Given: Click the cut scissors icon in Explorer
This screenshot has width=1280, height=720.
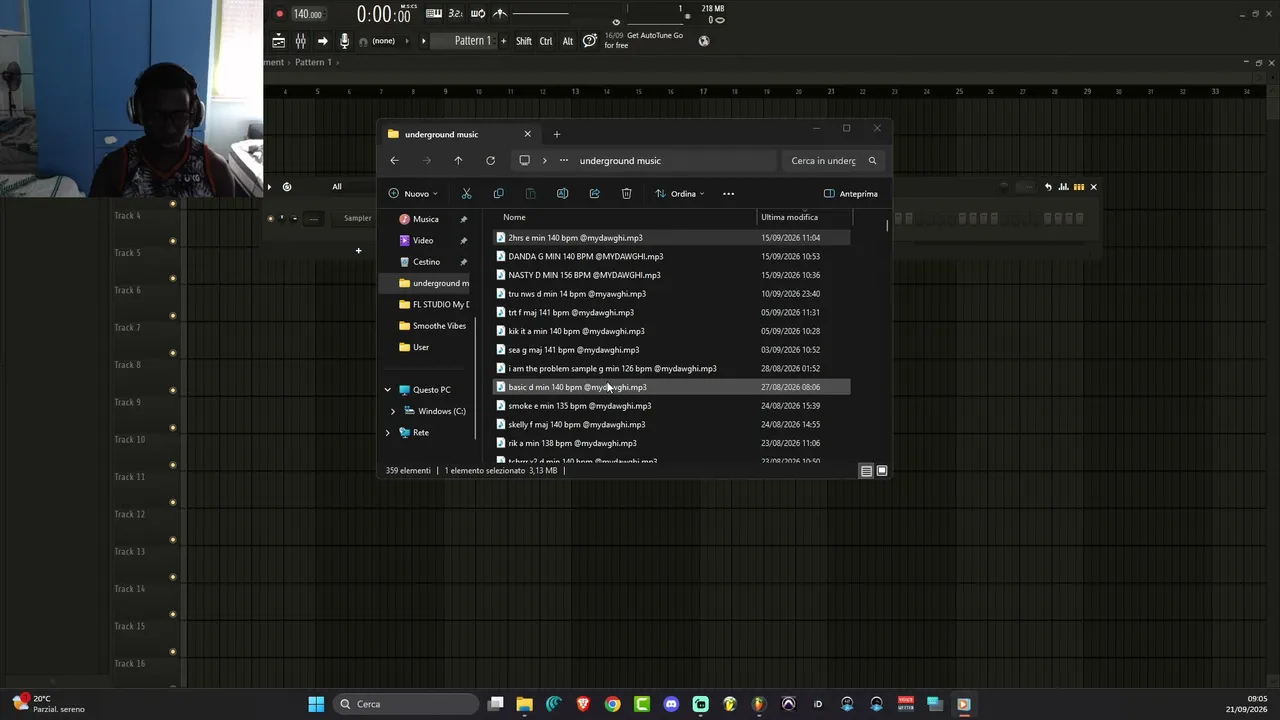Looking at the screenshot, I should coord(466,194).
